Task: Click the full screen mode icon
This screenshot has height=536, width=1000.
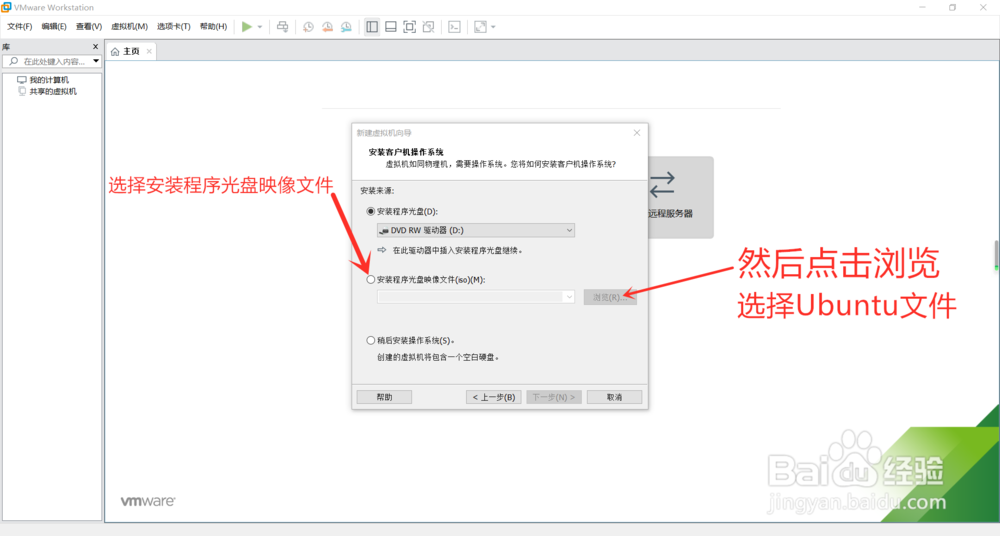Action: pos(409,27)
